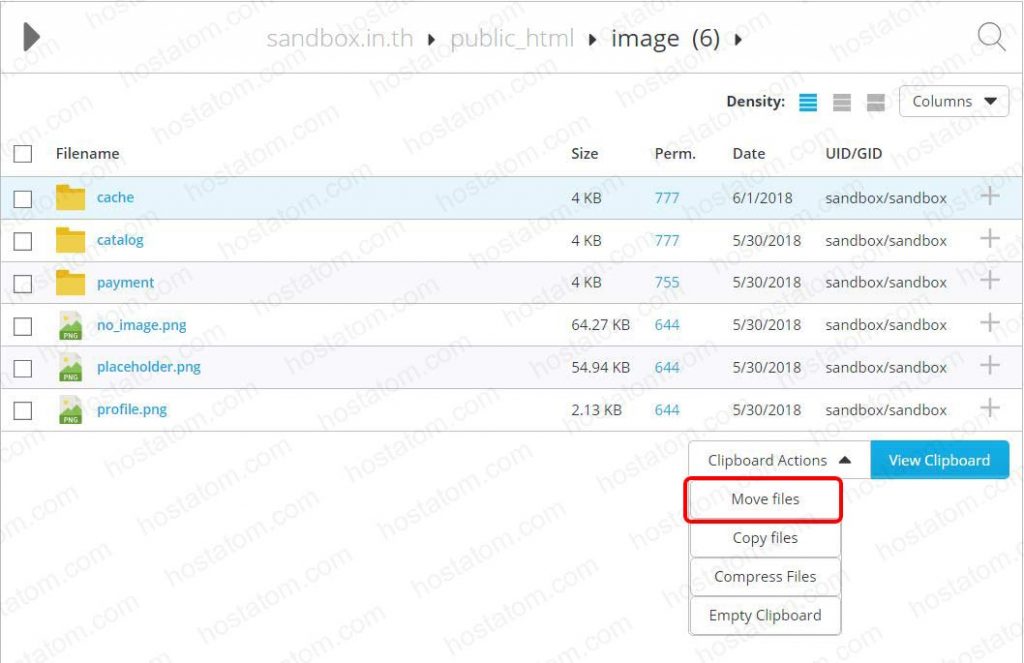Toggle the select-all checkbox in the header
This screenshot has height=663, width=1024.
click(22, 153)
